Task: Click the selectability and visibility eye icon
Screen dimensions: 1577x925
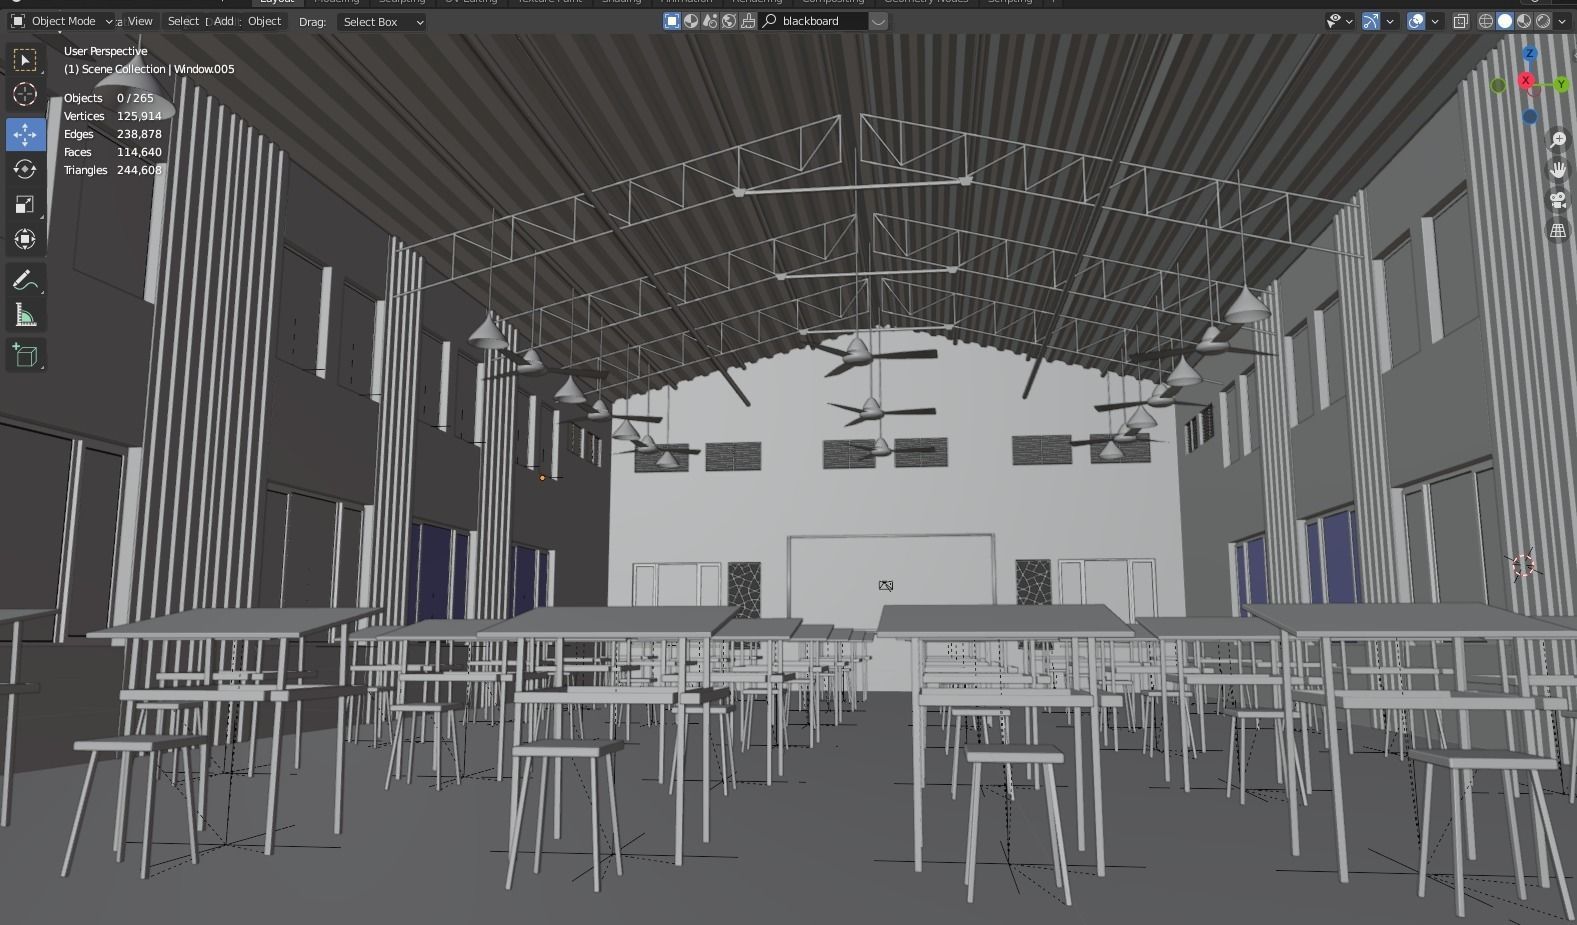Action: 1334,21
